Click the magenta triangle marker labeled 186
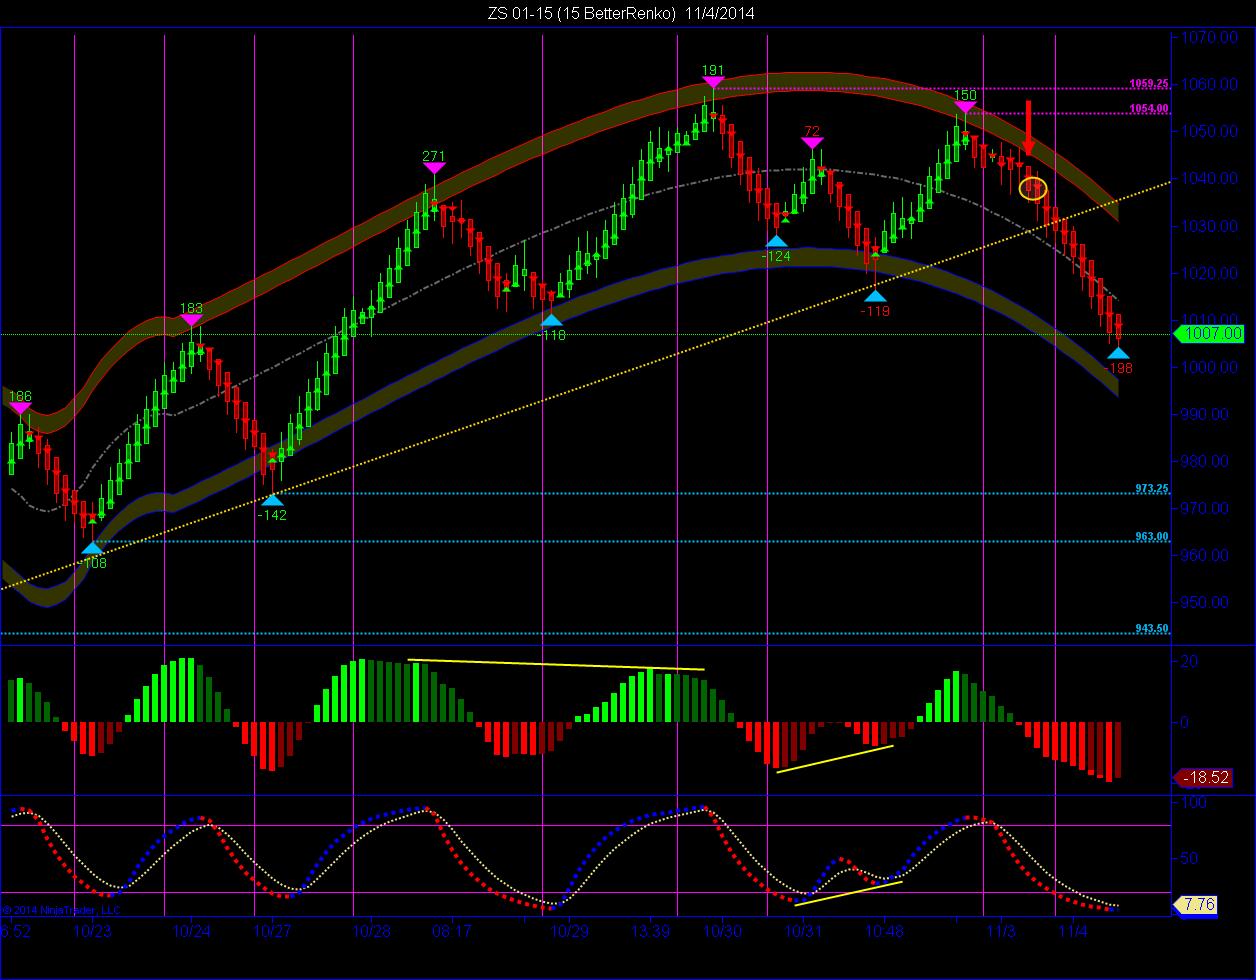 pyautogui.click(x=20, y=408)
